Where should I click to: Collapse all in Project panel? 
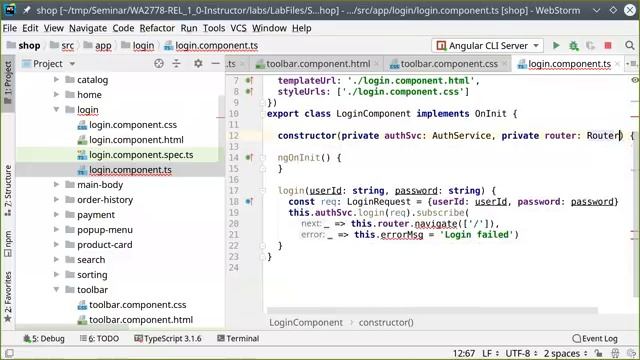tap(176, 64)
